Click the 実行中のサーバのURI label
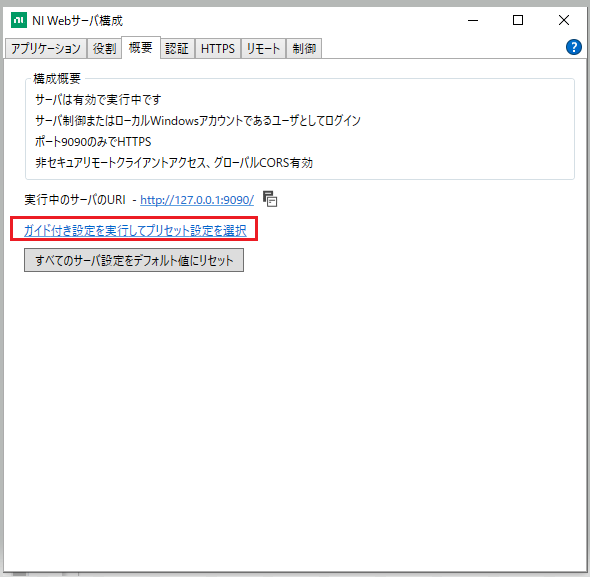590x577 pixels. (x=75, y=200)
